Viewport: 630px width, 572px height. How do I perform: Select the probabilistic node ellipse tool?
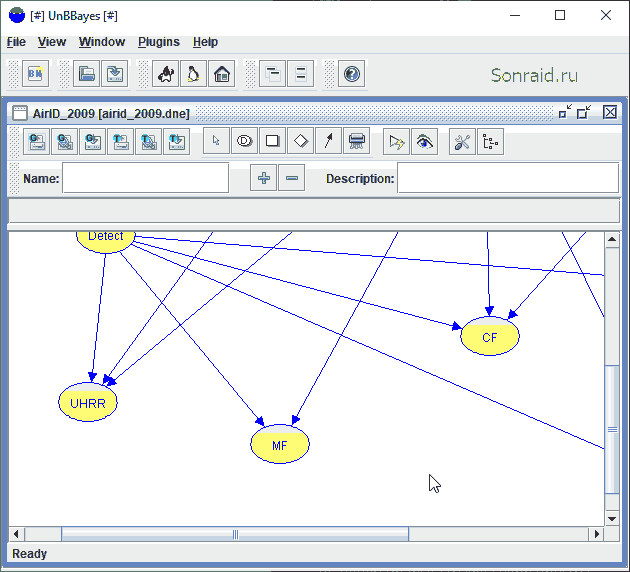click(244, 141)
